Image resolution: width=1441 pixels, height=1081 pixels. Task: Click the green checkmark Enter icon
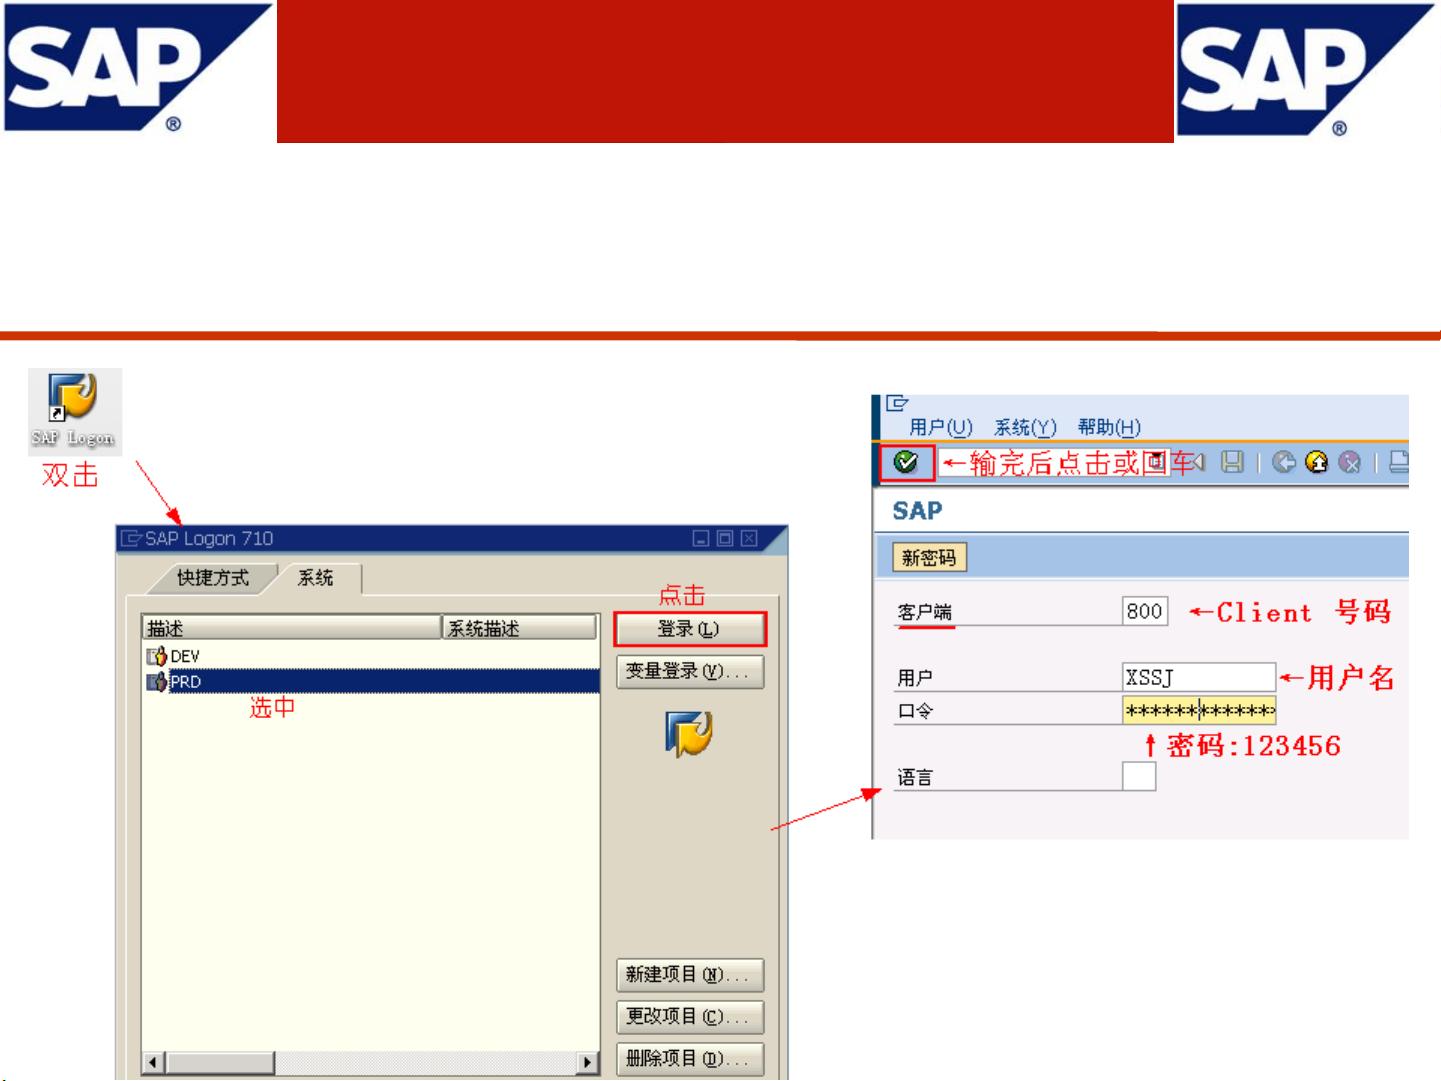click(x=906, y=462)
